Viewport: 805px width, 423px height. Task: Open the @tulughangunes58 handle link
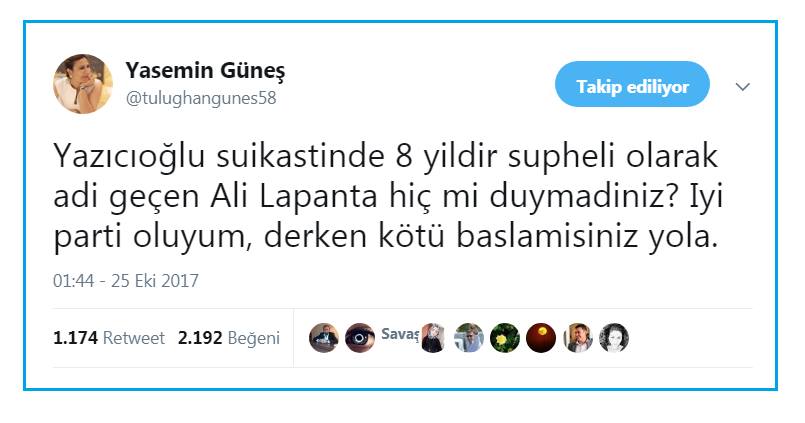pos(201,98)
